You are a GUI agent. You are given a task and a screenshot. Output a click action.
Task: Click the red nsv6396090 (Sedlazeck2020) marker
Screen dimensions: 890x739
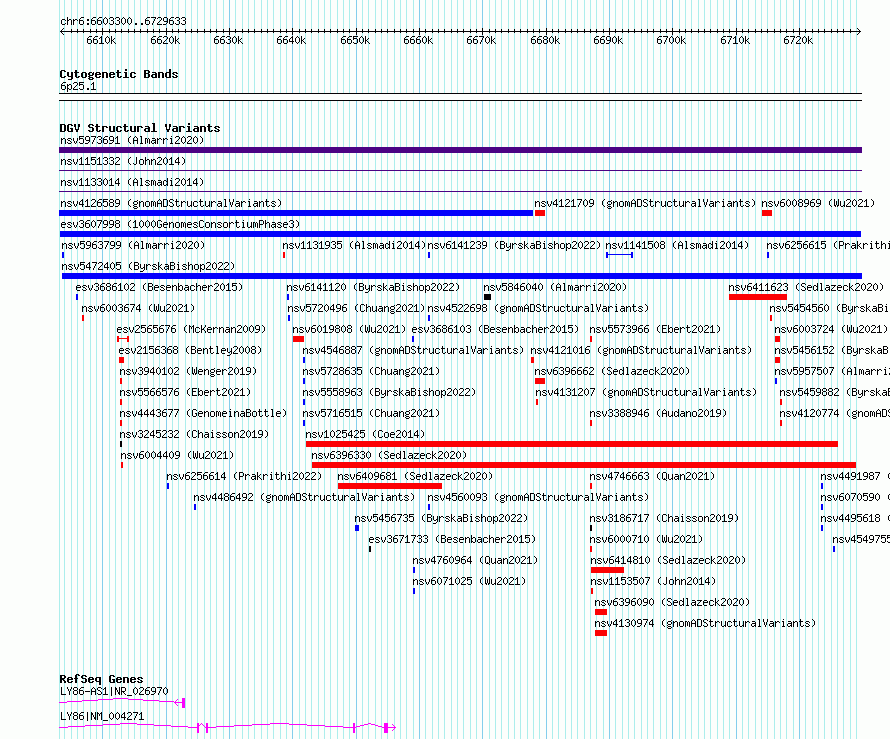601,612
